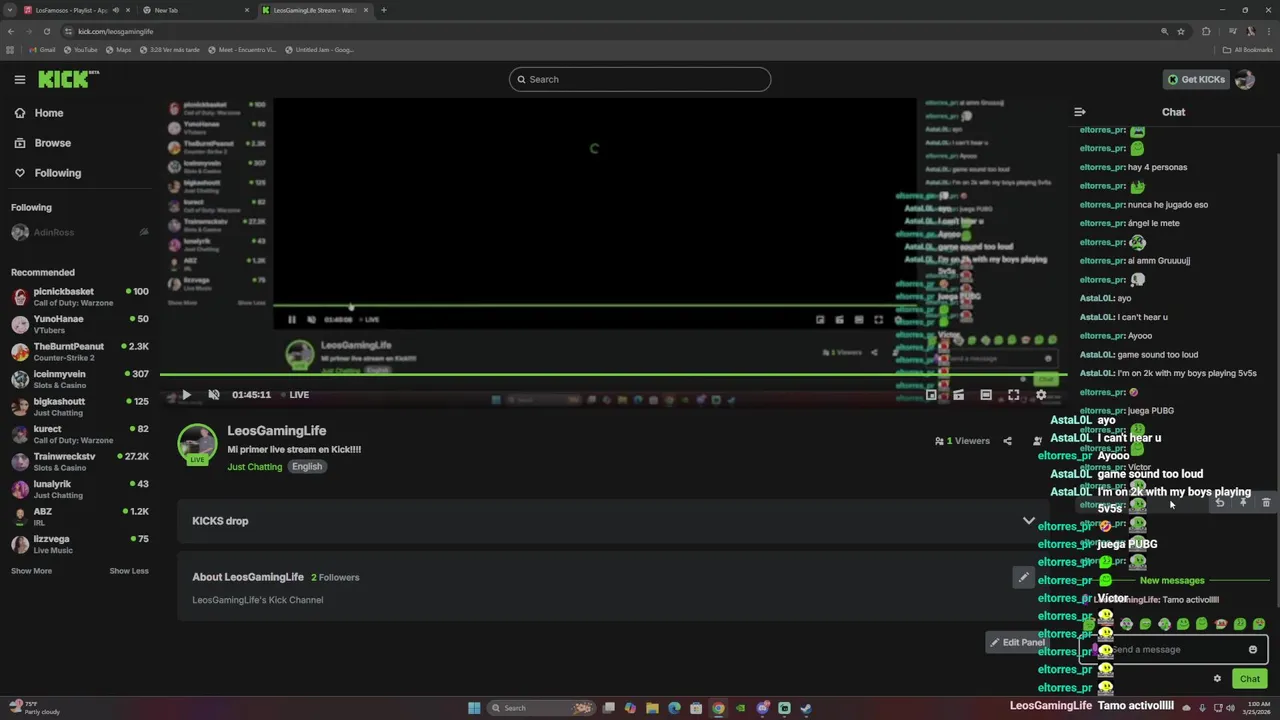Bookmark this page with the star icon
This screenshot has height=720, width=1280.
tap(1181, 31)
